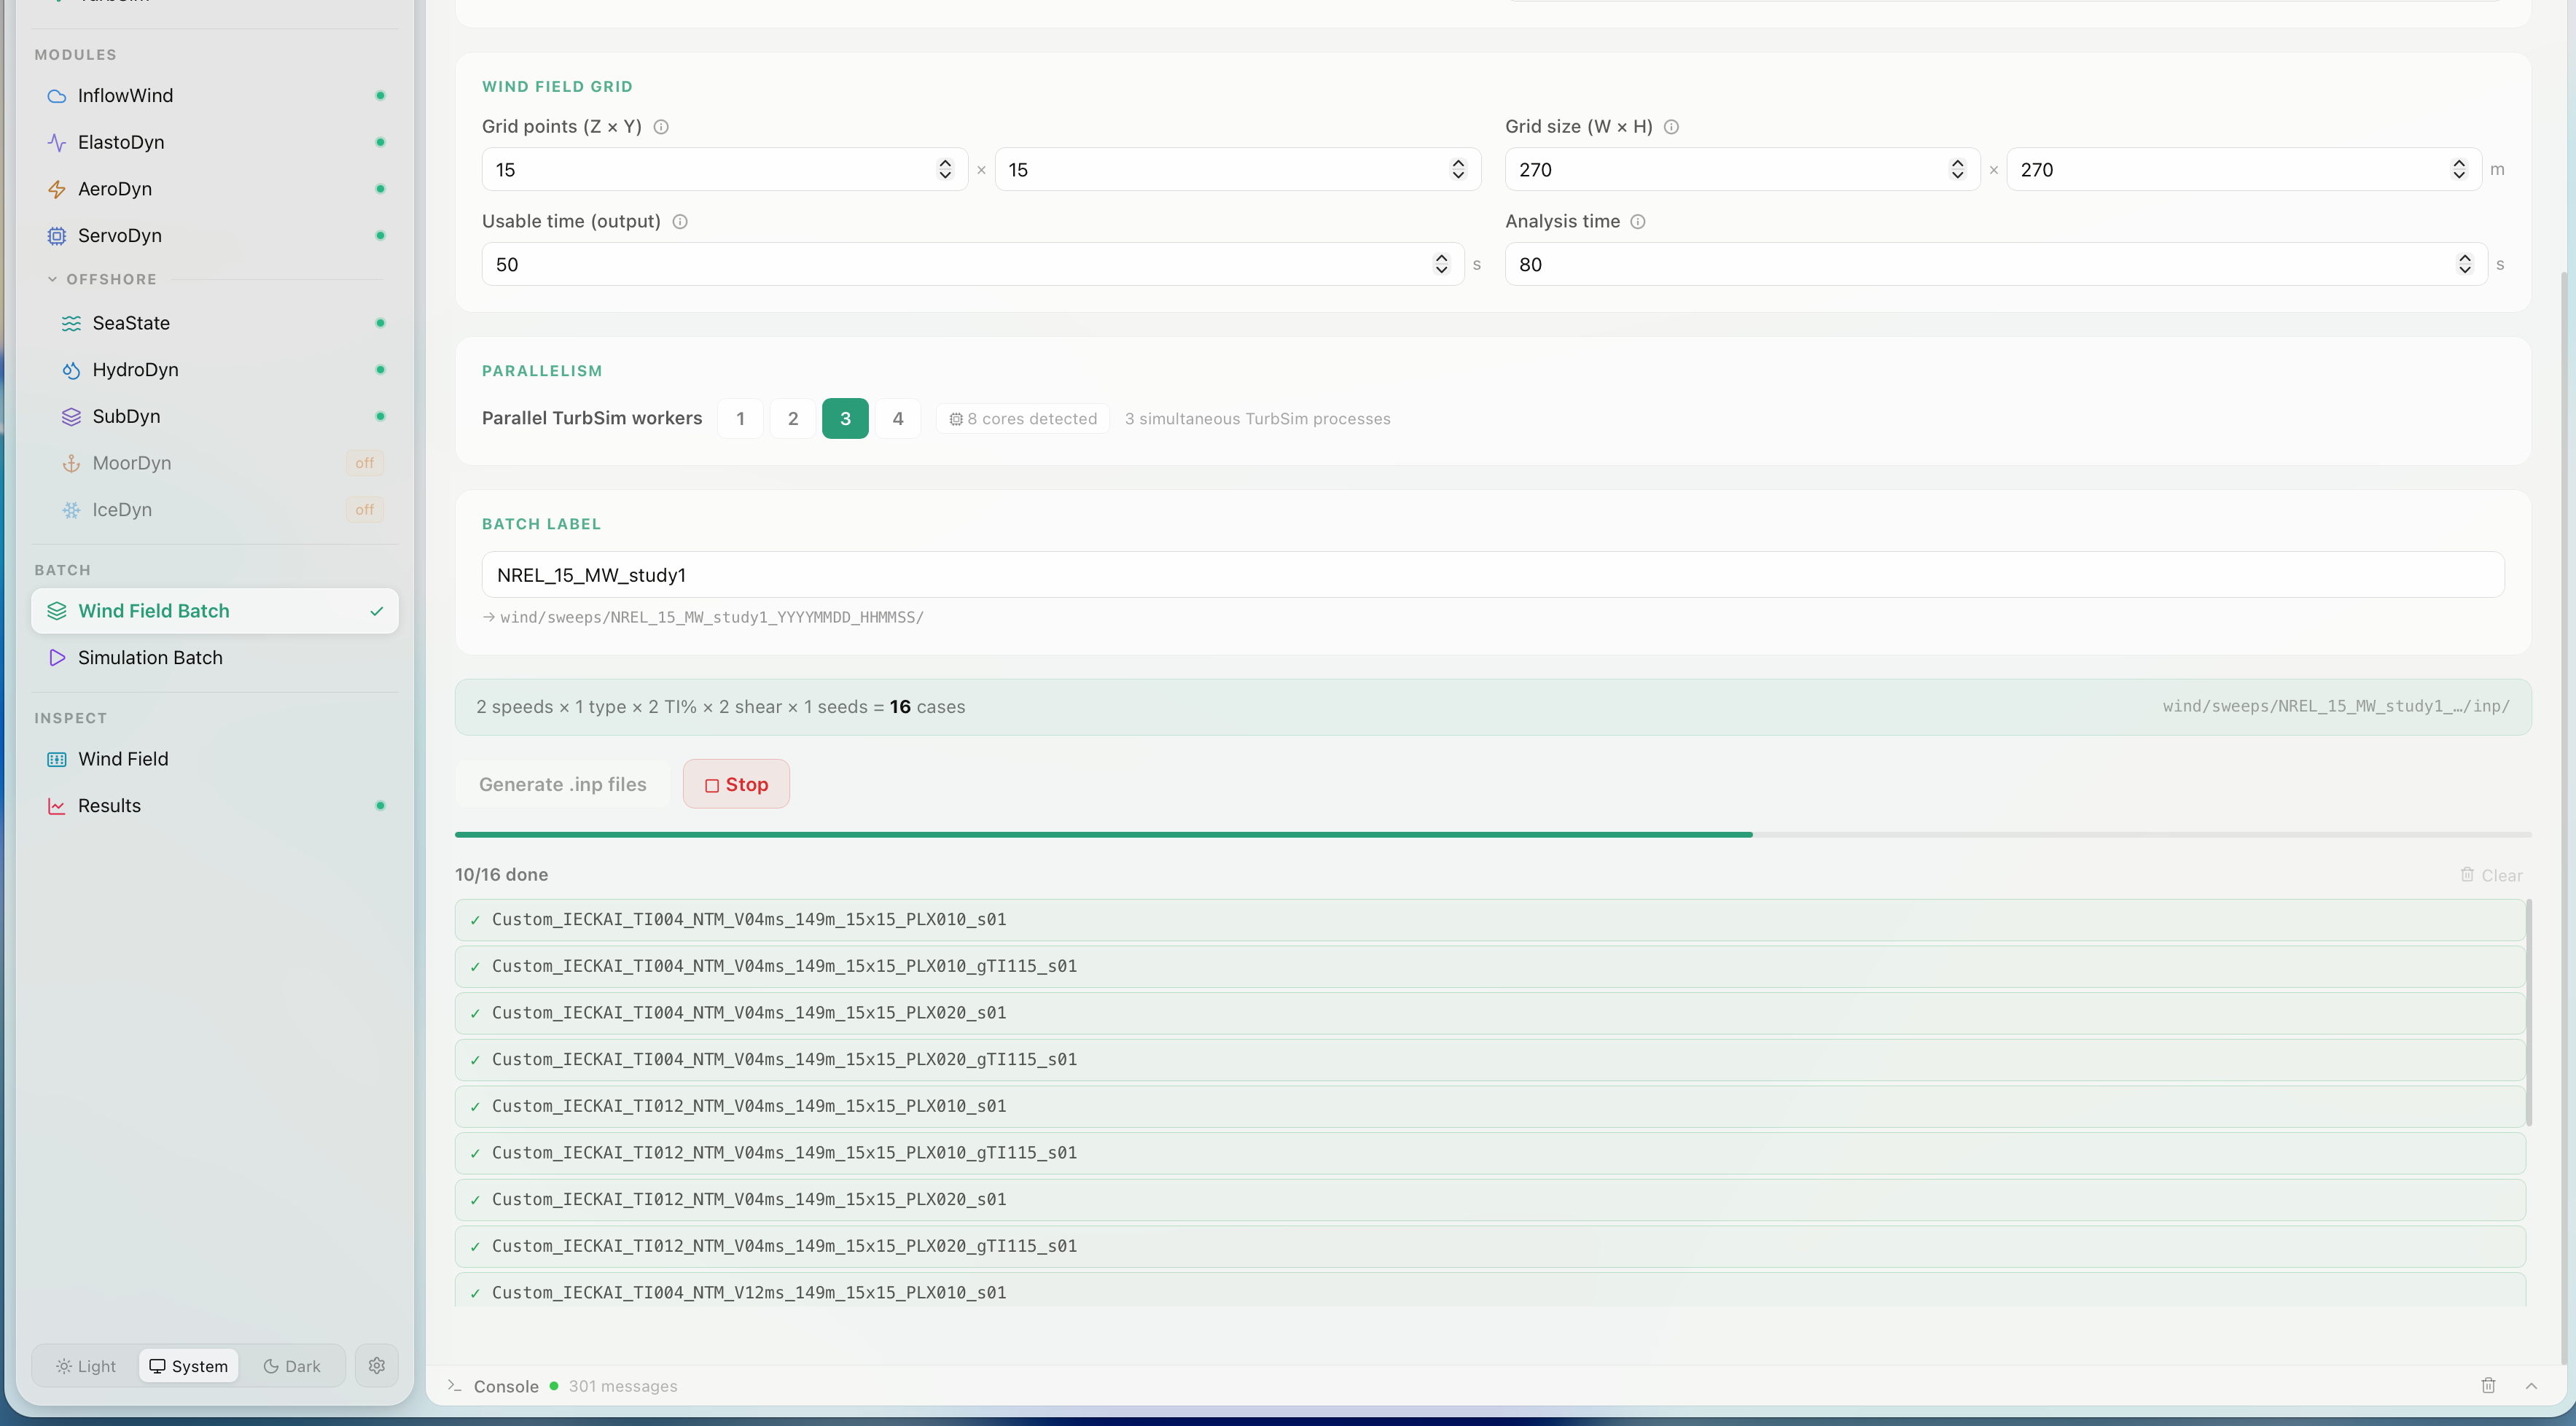The image size is (2576, 1426).
Task: Set parallel TurbSim workers to 3
Action: click(845, 419)
